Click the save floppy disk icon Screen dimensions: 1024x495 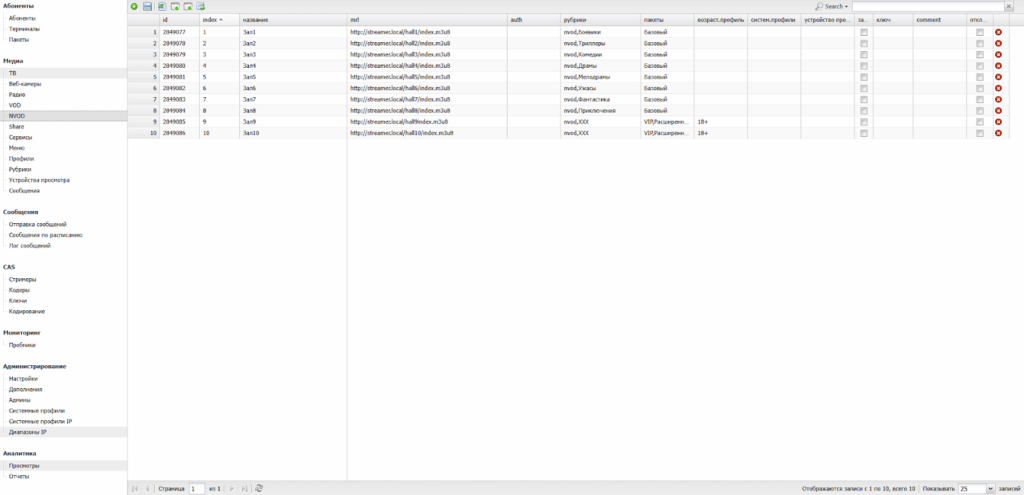(x=148, y=7)
